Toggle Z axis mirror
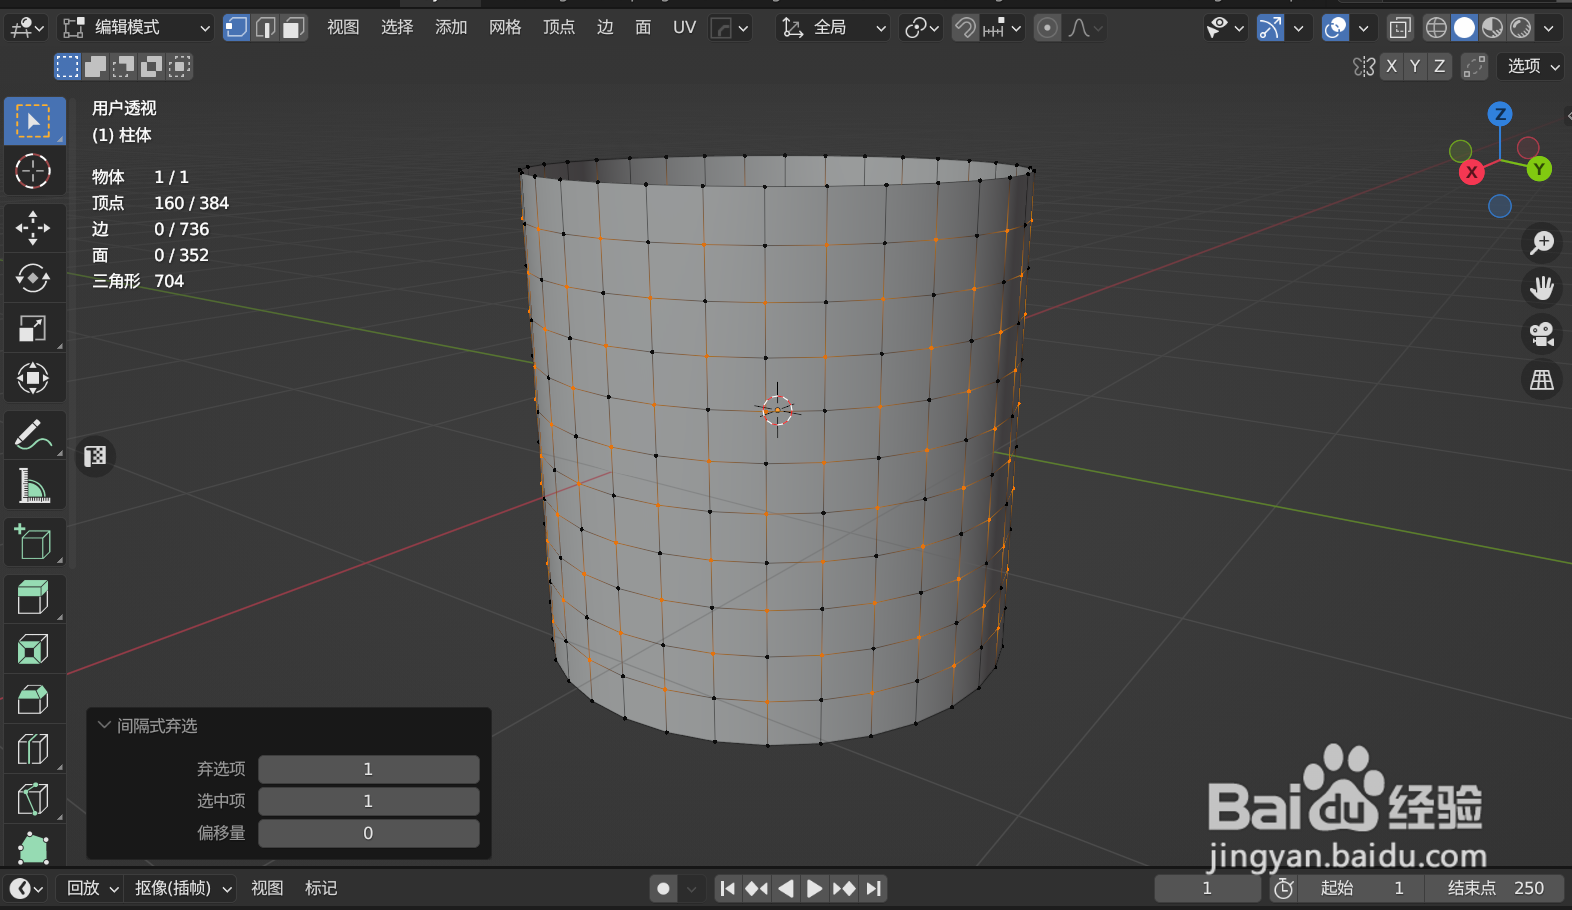 pos(1439,66)
